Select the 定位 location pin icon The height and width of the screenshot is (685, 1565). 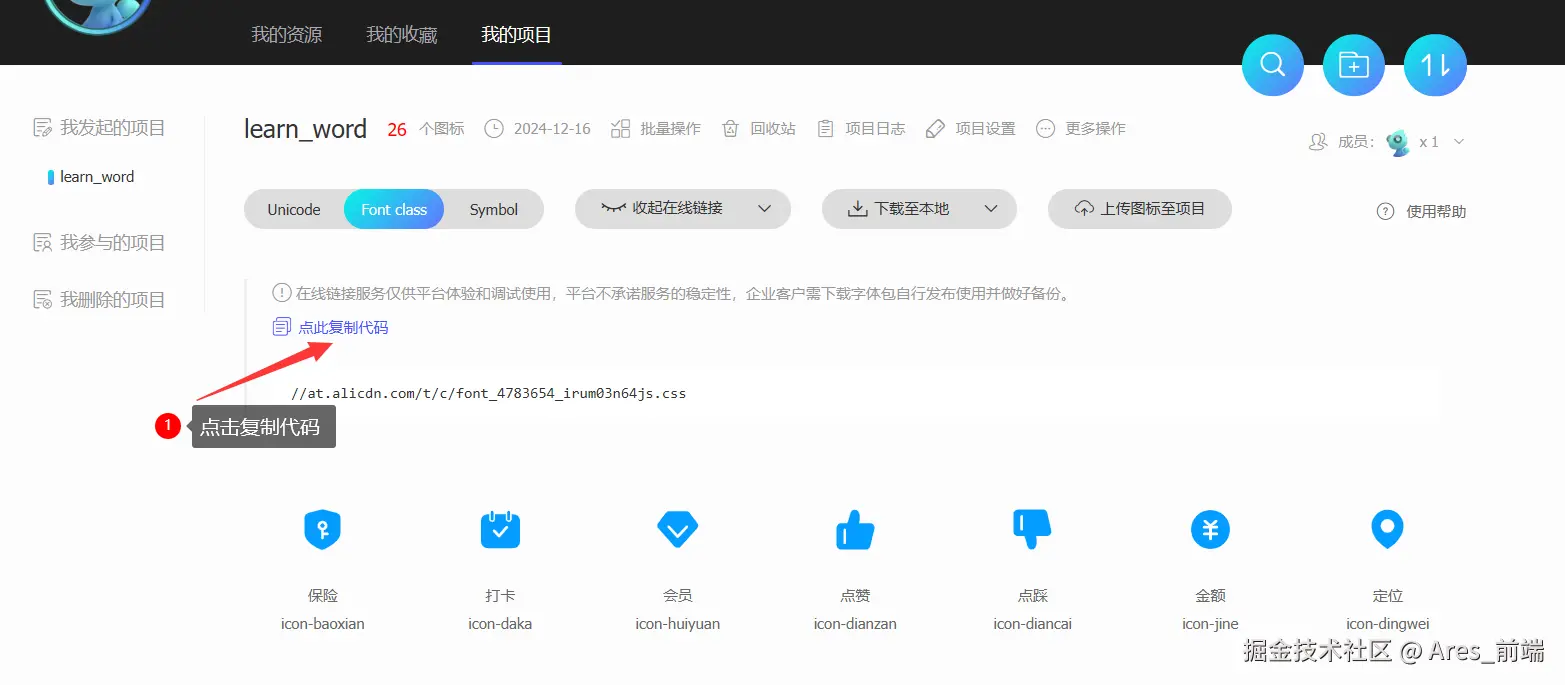(x=1387, y=530)
